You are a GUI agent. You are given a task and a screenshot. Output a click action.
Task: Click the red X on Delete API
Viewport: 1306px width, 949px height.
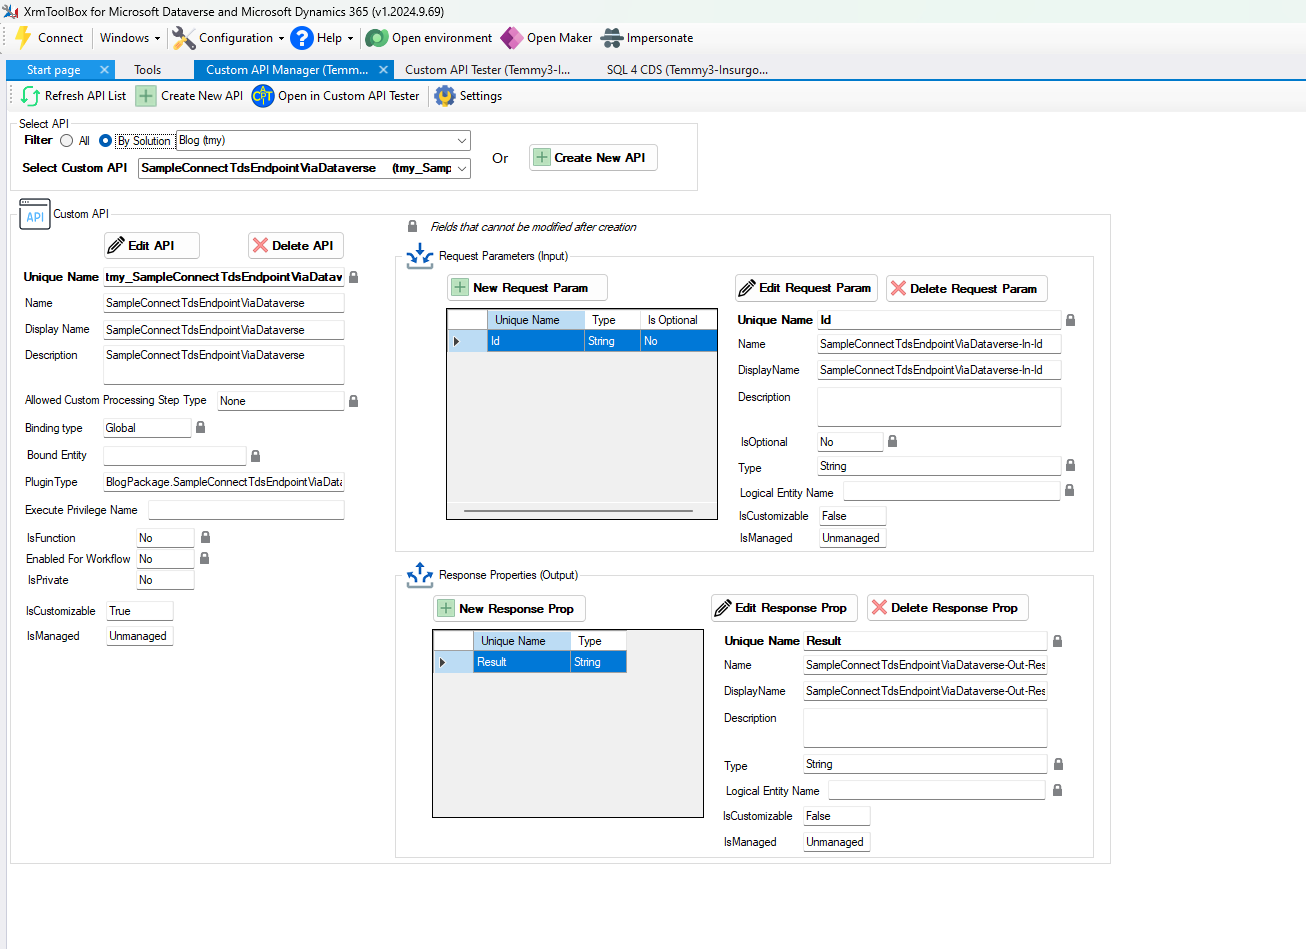[260, 245]
